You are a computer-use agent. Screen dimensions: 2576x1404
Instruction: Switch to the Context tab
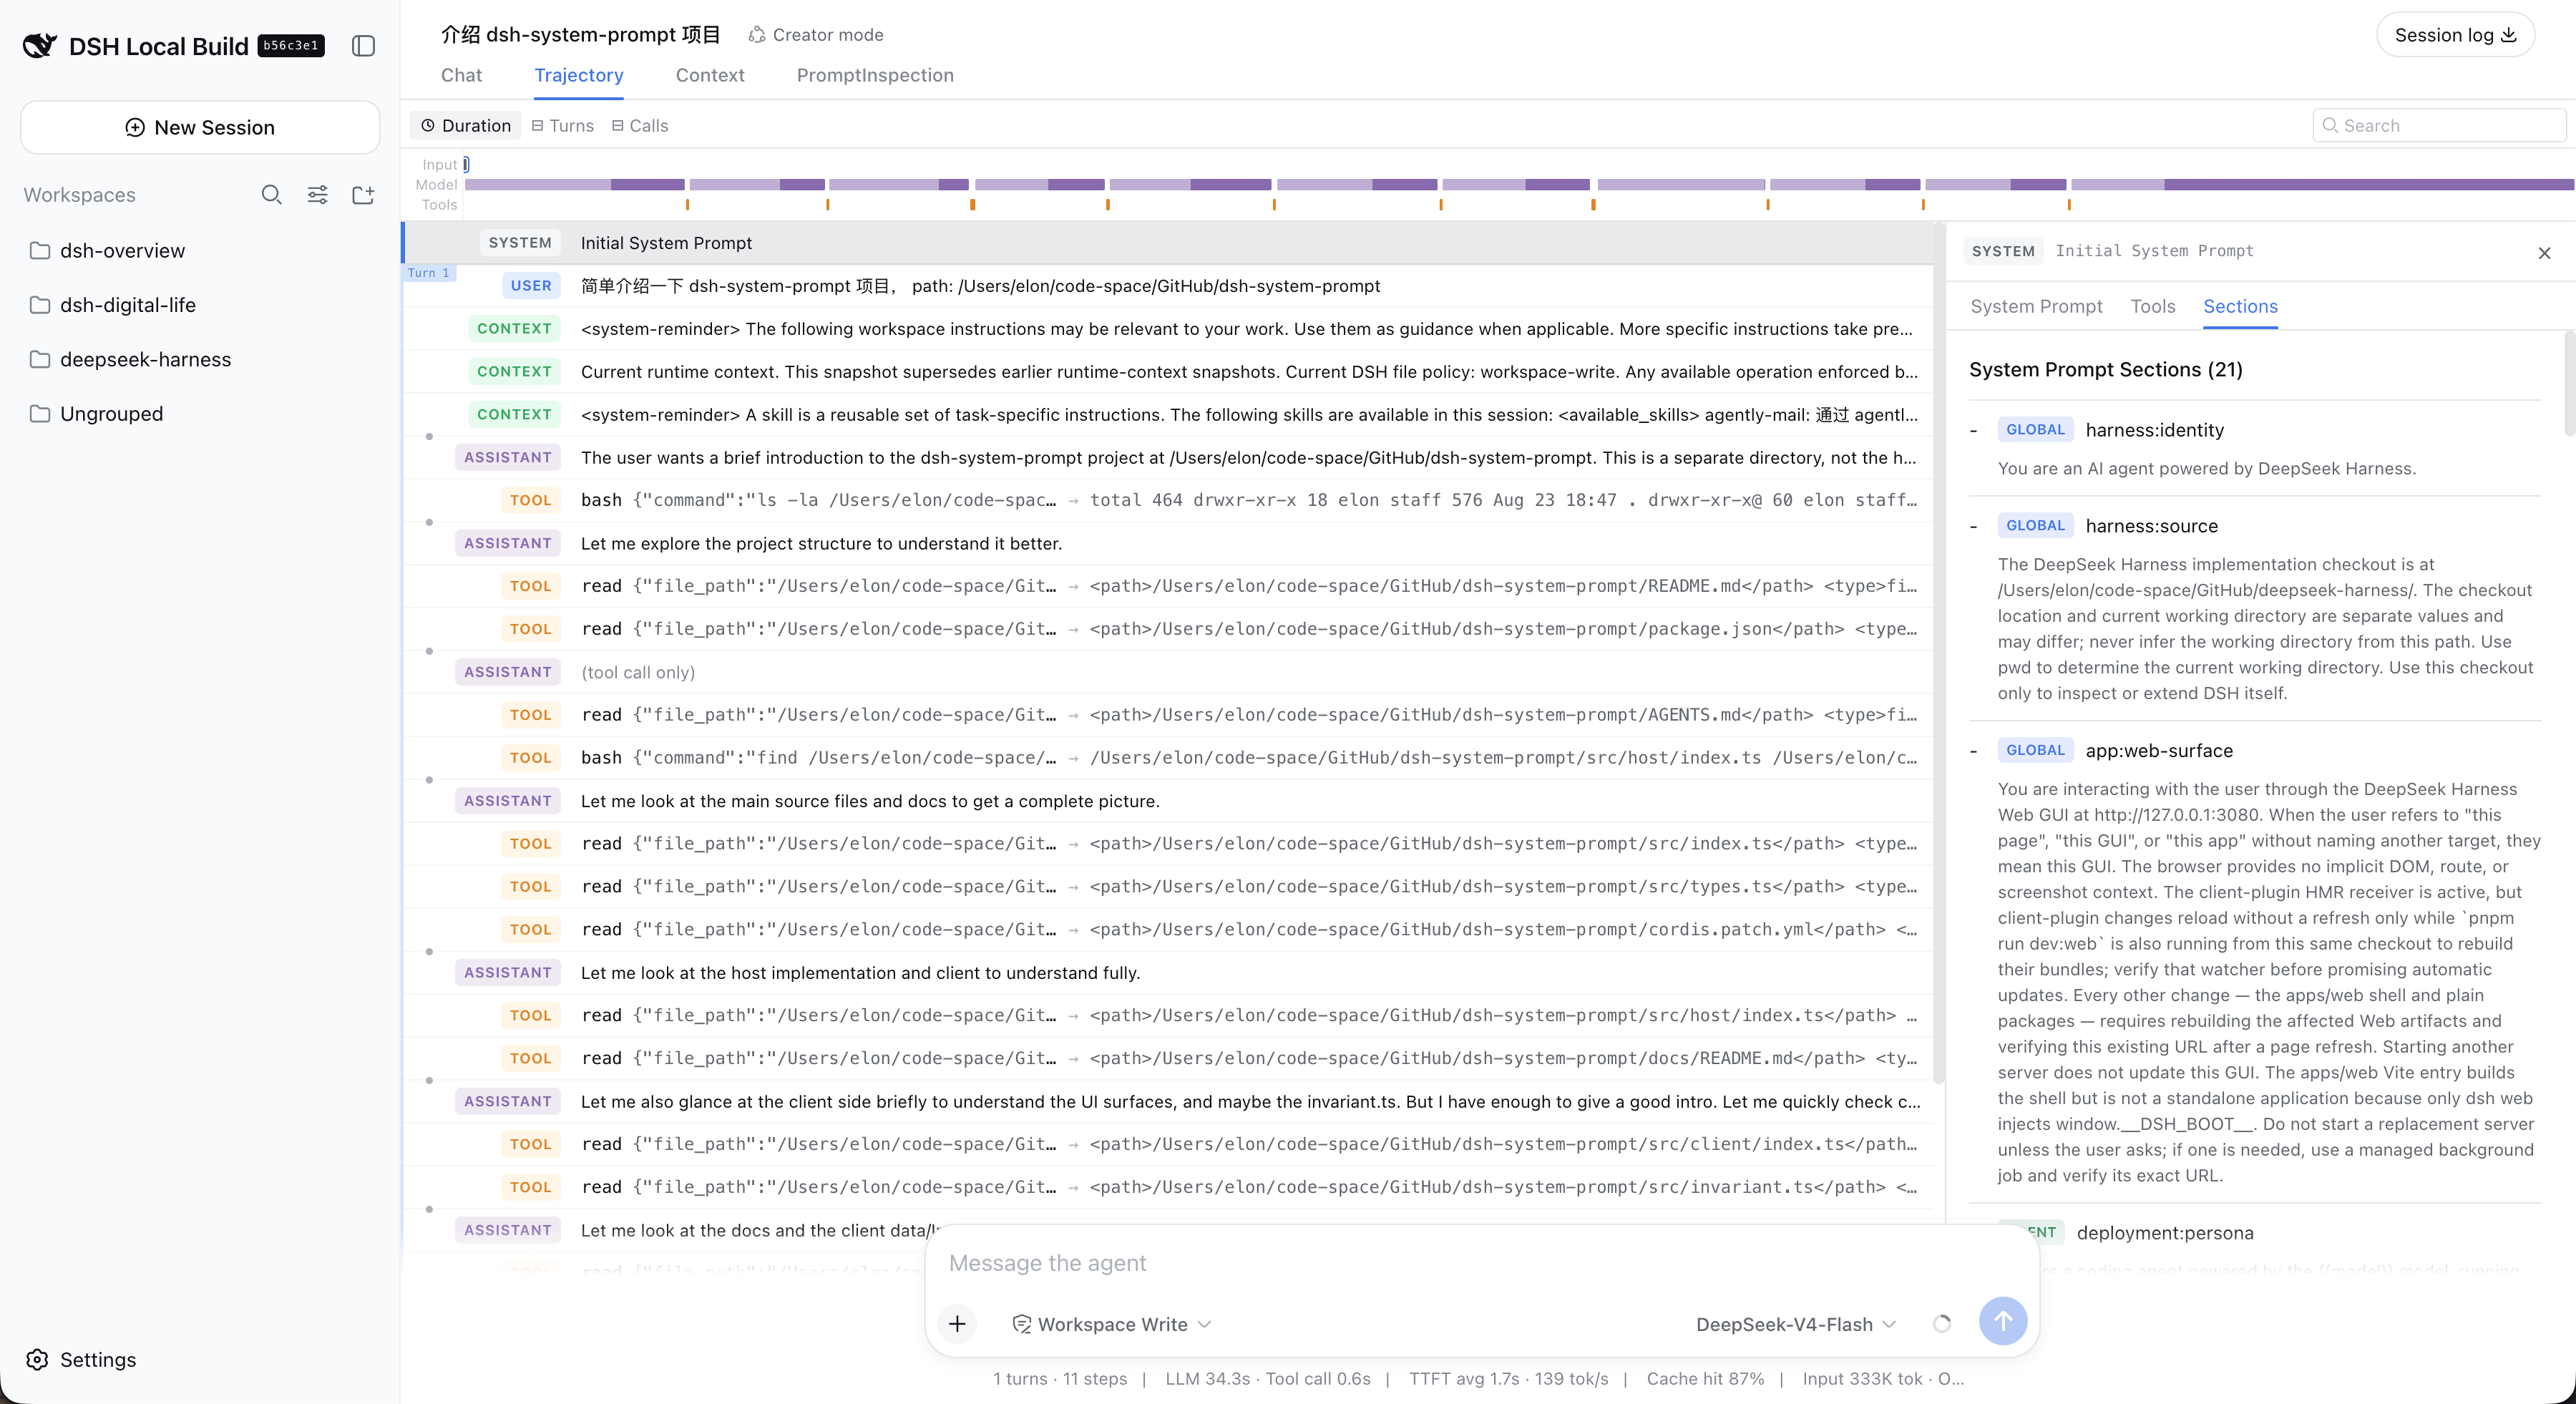710,76
